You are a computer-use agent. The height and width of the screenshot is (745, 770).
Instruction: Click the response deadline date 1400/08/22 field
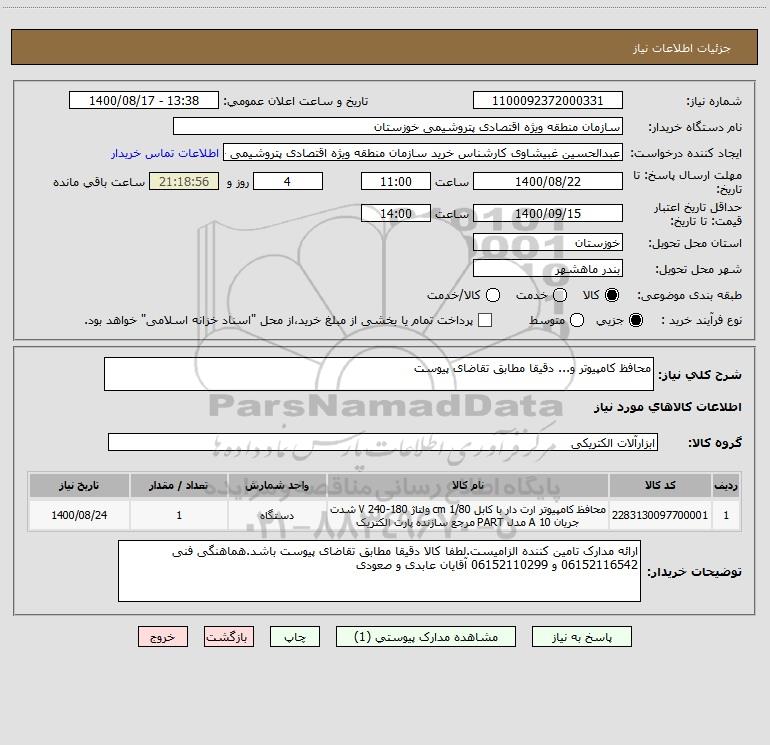point(548,181)
